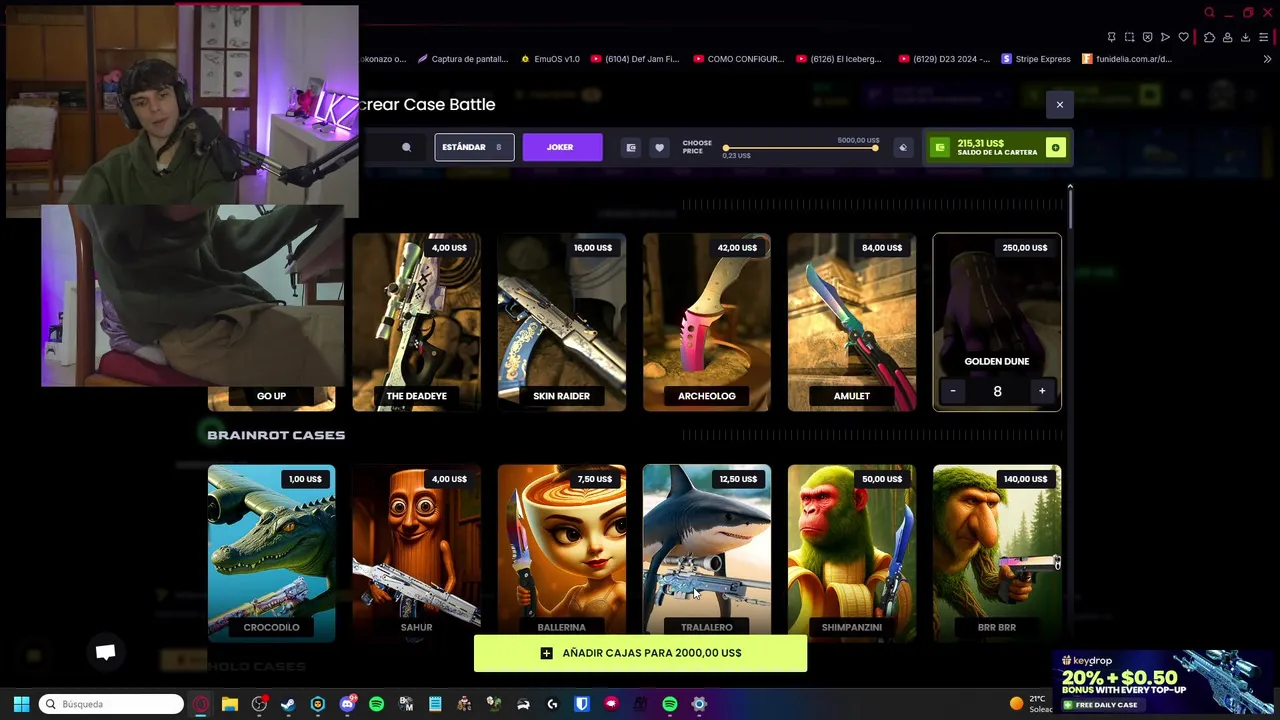Close the Crear Case Battle dialog

pos(1060,104)
